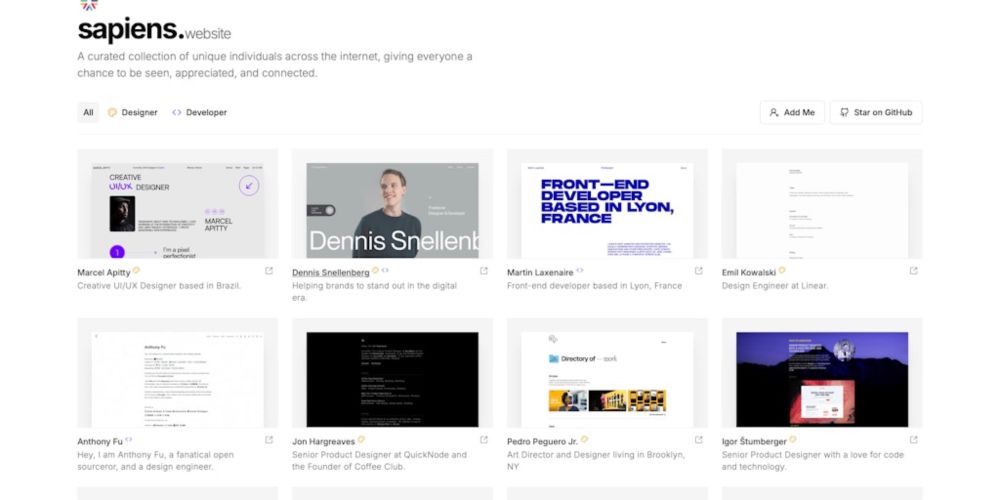Click the Marcel Apitty name link
This screenshot has width=1000, height=500.
103,272
